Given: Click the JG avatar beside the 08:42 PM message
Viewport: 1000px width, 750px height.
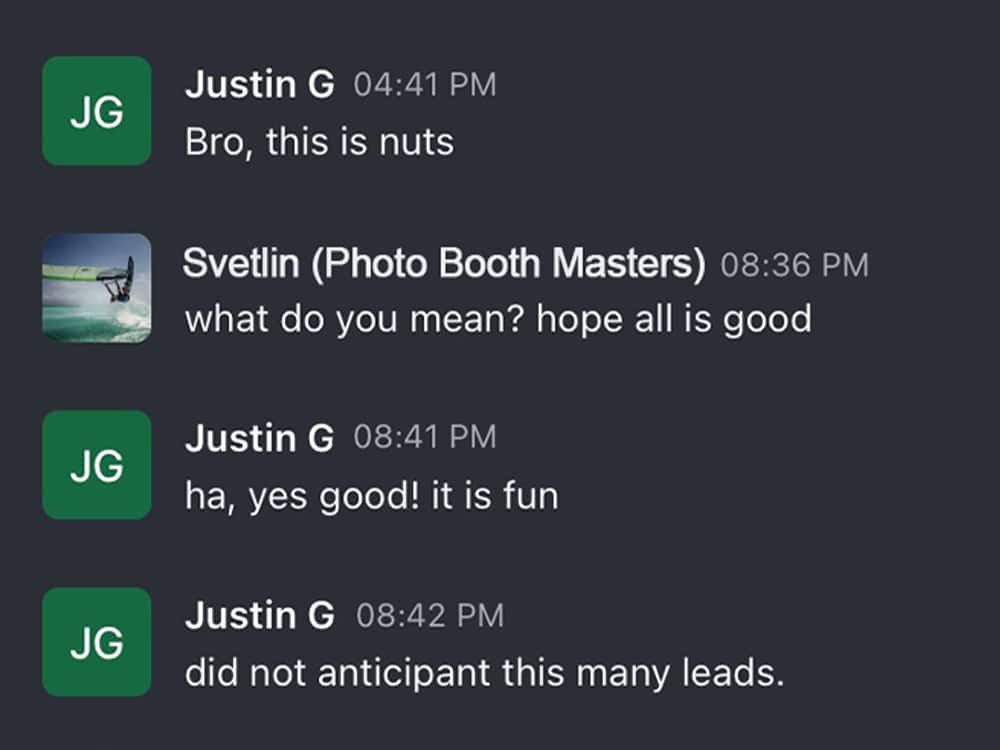Looking at the screenshot, I should coord(97,642).
